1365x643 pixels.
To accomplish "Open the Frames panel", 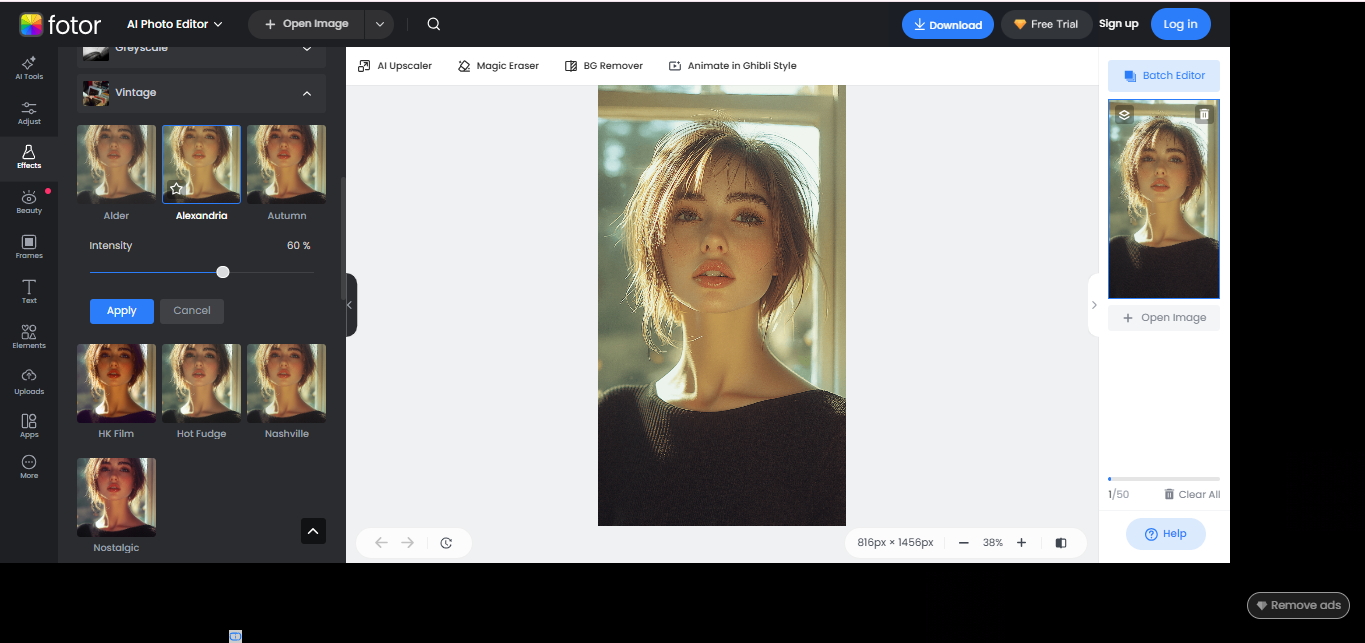I will pos(28,247).
